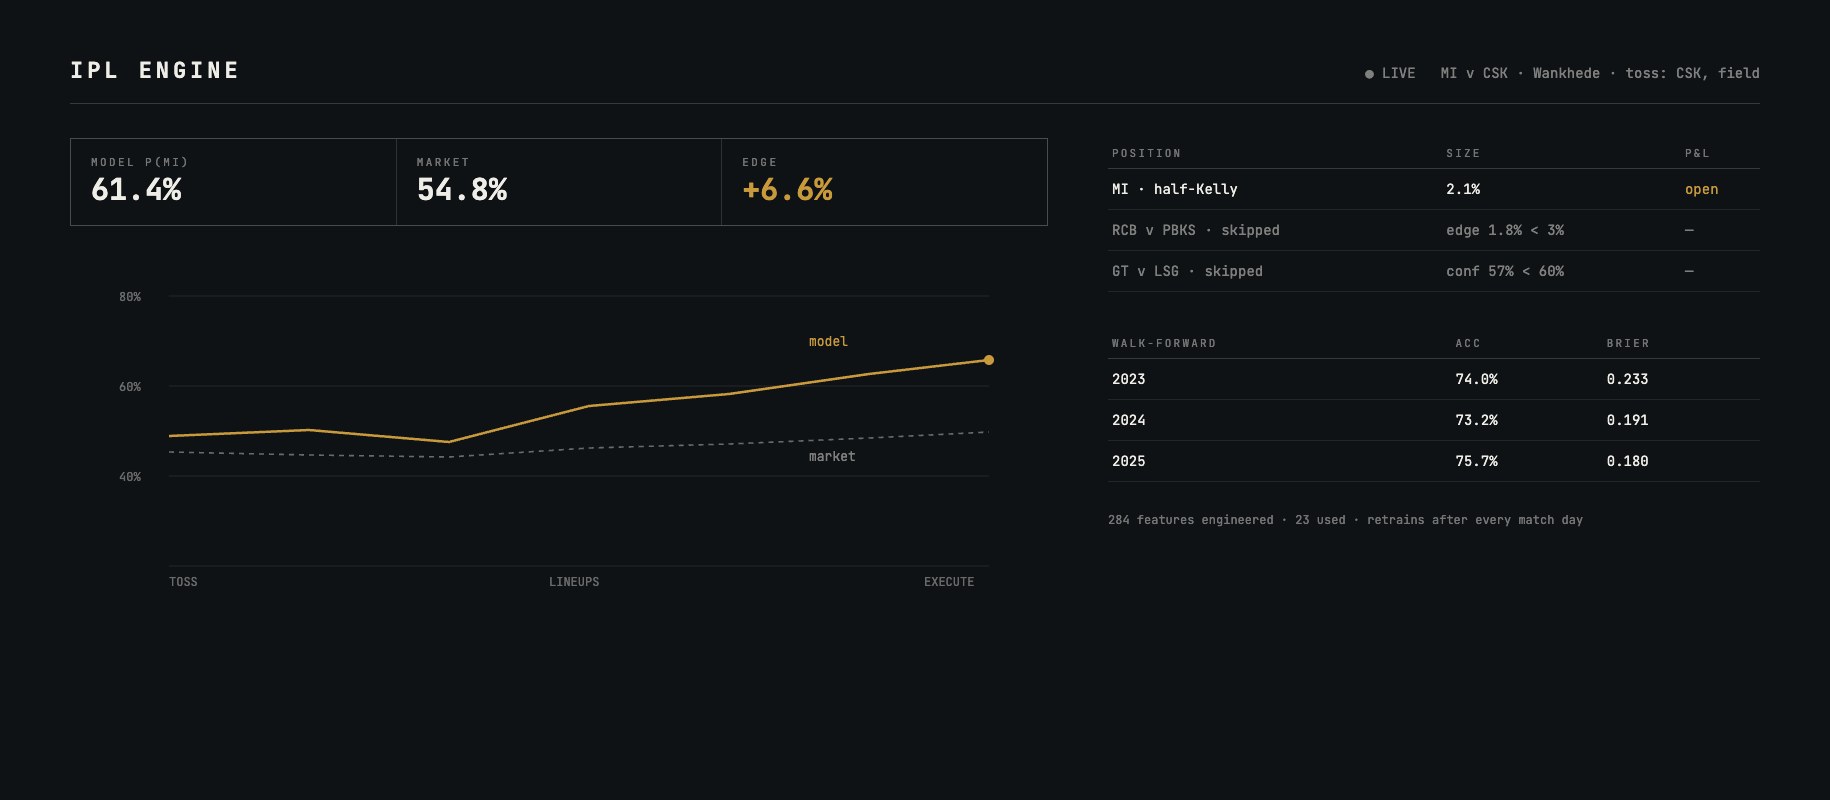
Task: Select the GT v LSG skipped row
Action: click(x=1434, y=271)
